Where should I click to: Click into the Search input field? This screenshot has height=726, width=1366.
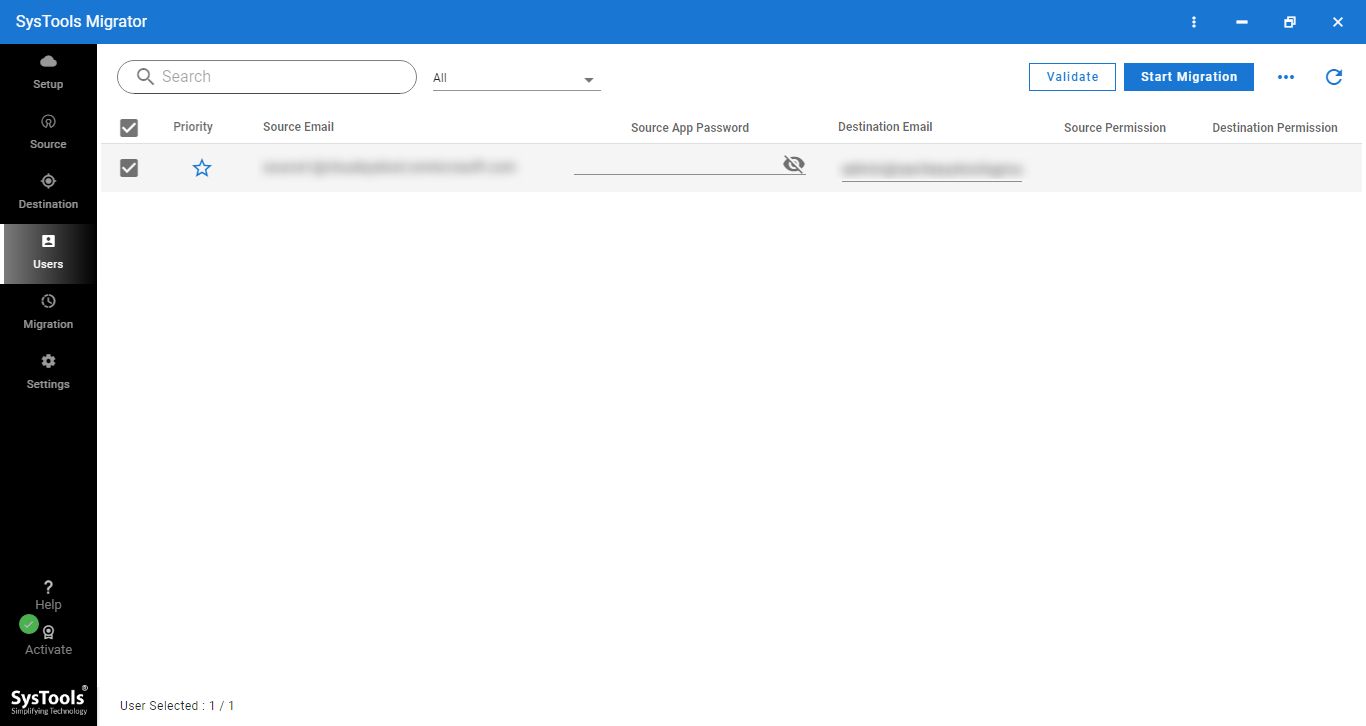coord(280,77)
